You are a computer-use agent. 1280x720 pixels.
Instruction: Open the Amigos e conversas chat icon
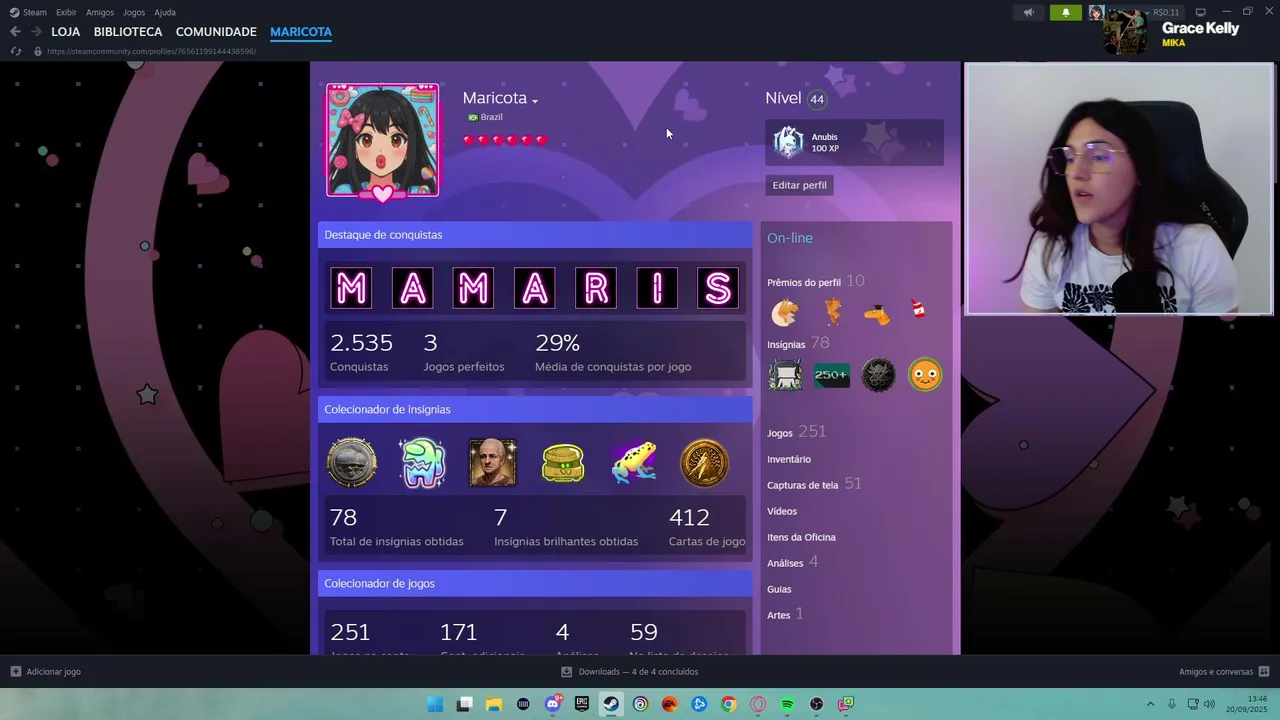click(x=1263, y=672)
